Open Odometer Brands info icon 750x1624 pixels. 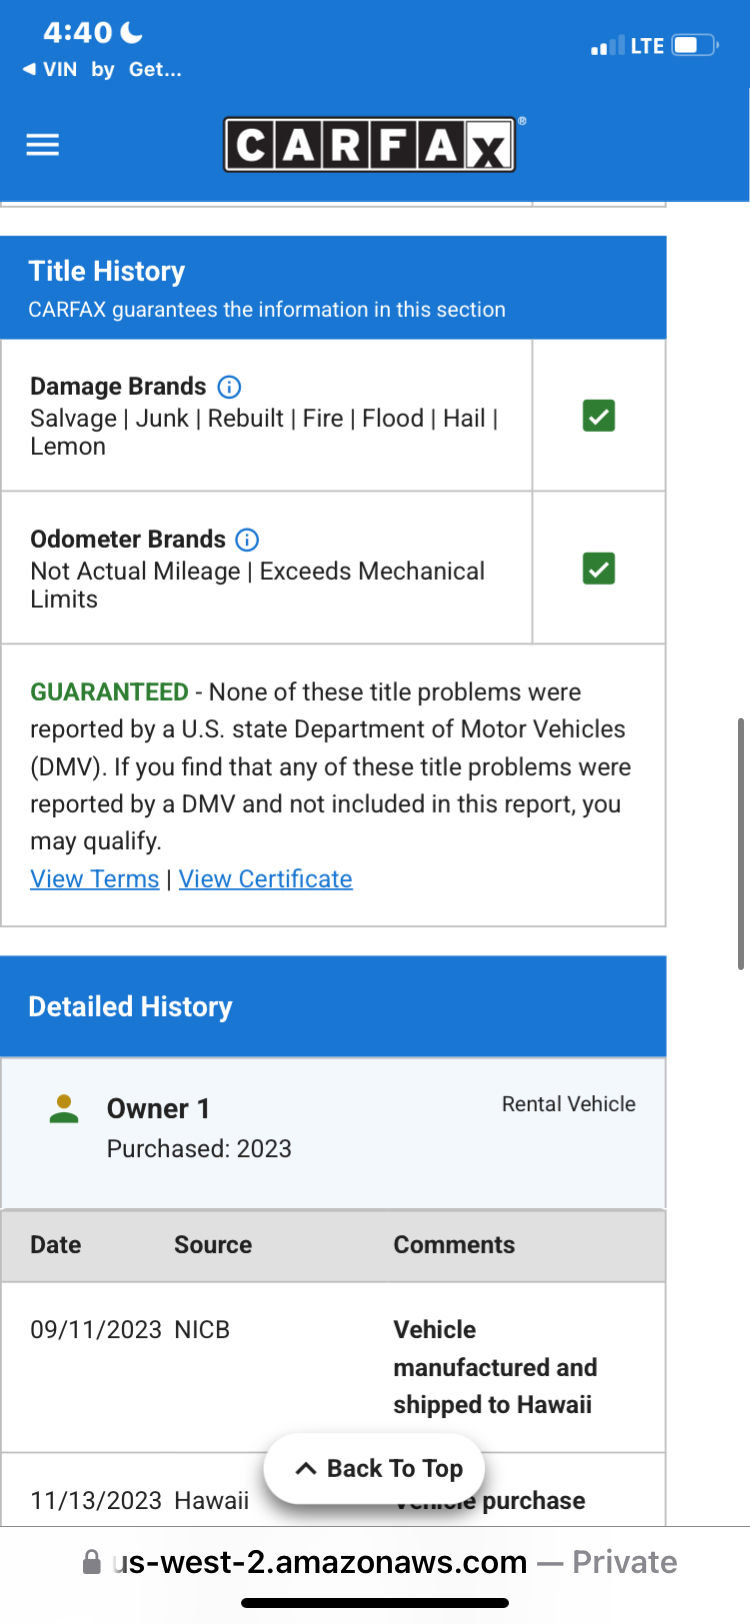[247, 540]
